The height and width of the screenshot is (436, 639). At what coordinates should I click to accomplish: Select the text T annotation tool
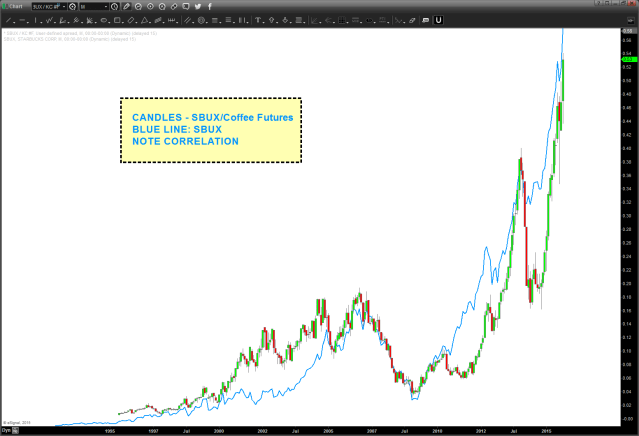[x=258, y=20]
